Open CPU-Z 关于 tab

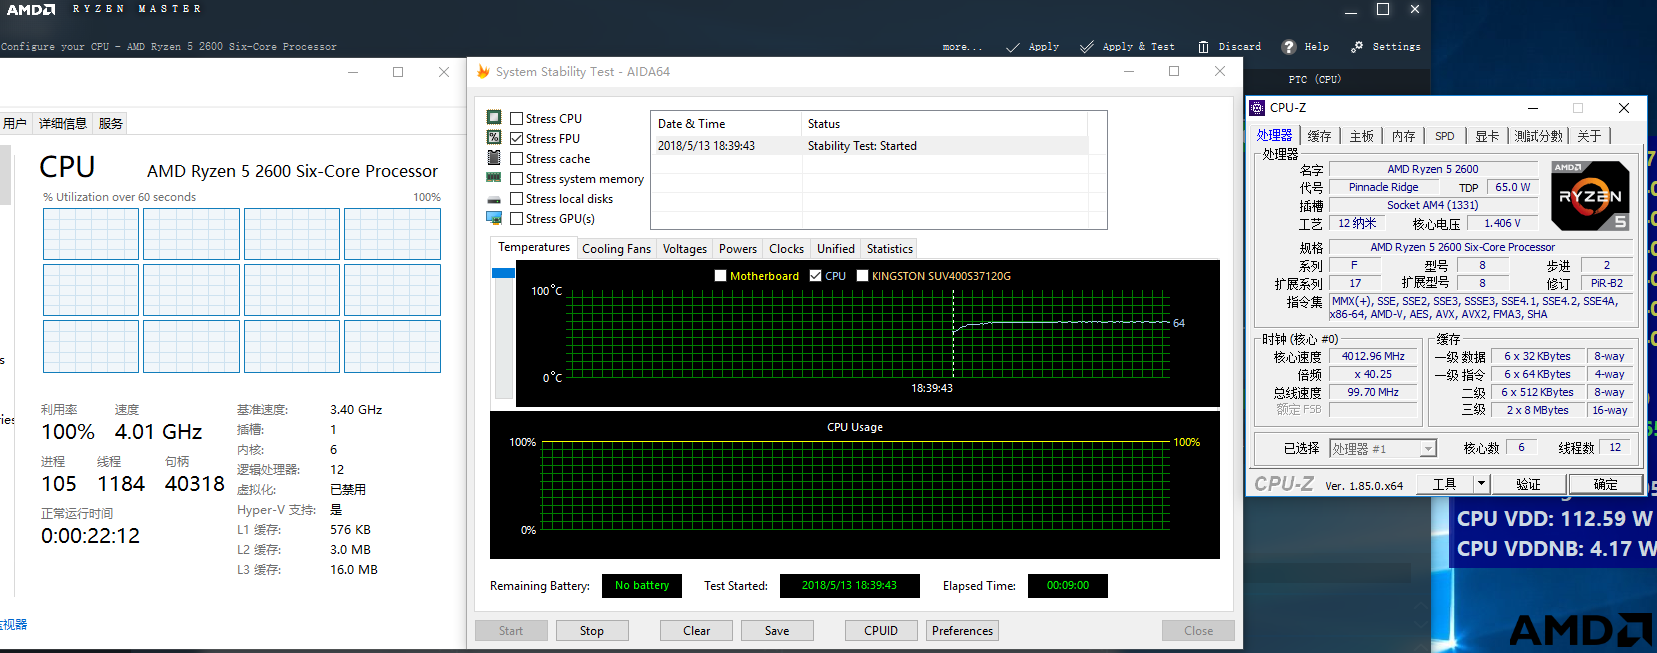pos(1589,136)
